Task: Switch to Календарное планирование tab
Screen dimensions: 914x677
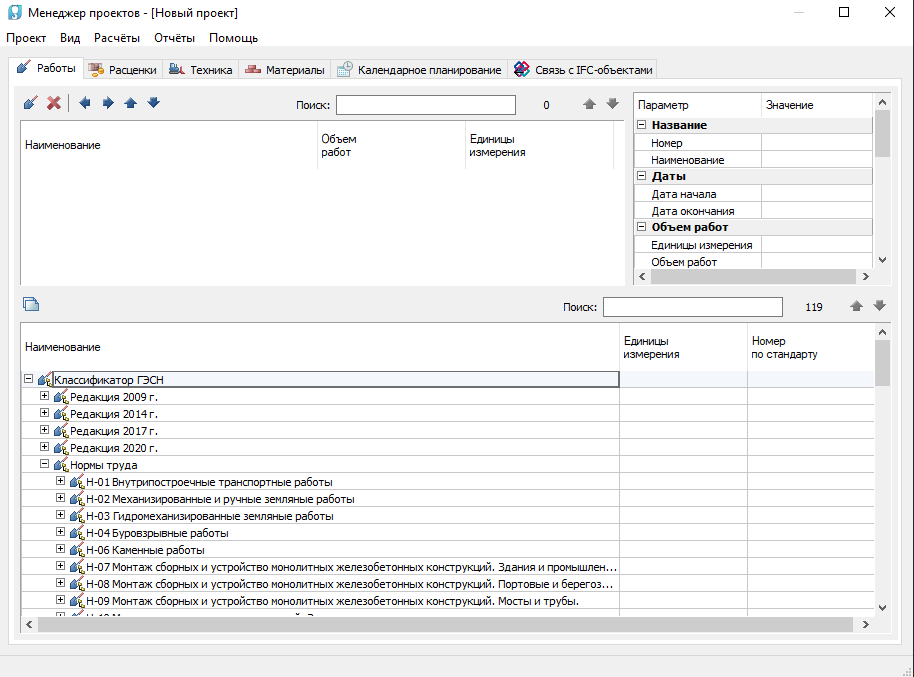Action: (419, 70)
